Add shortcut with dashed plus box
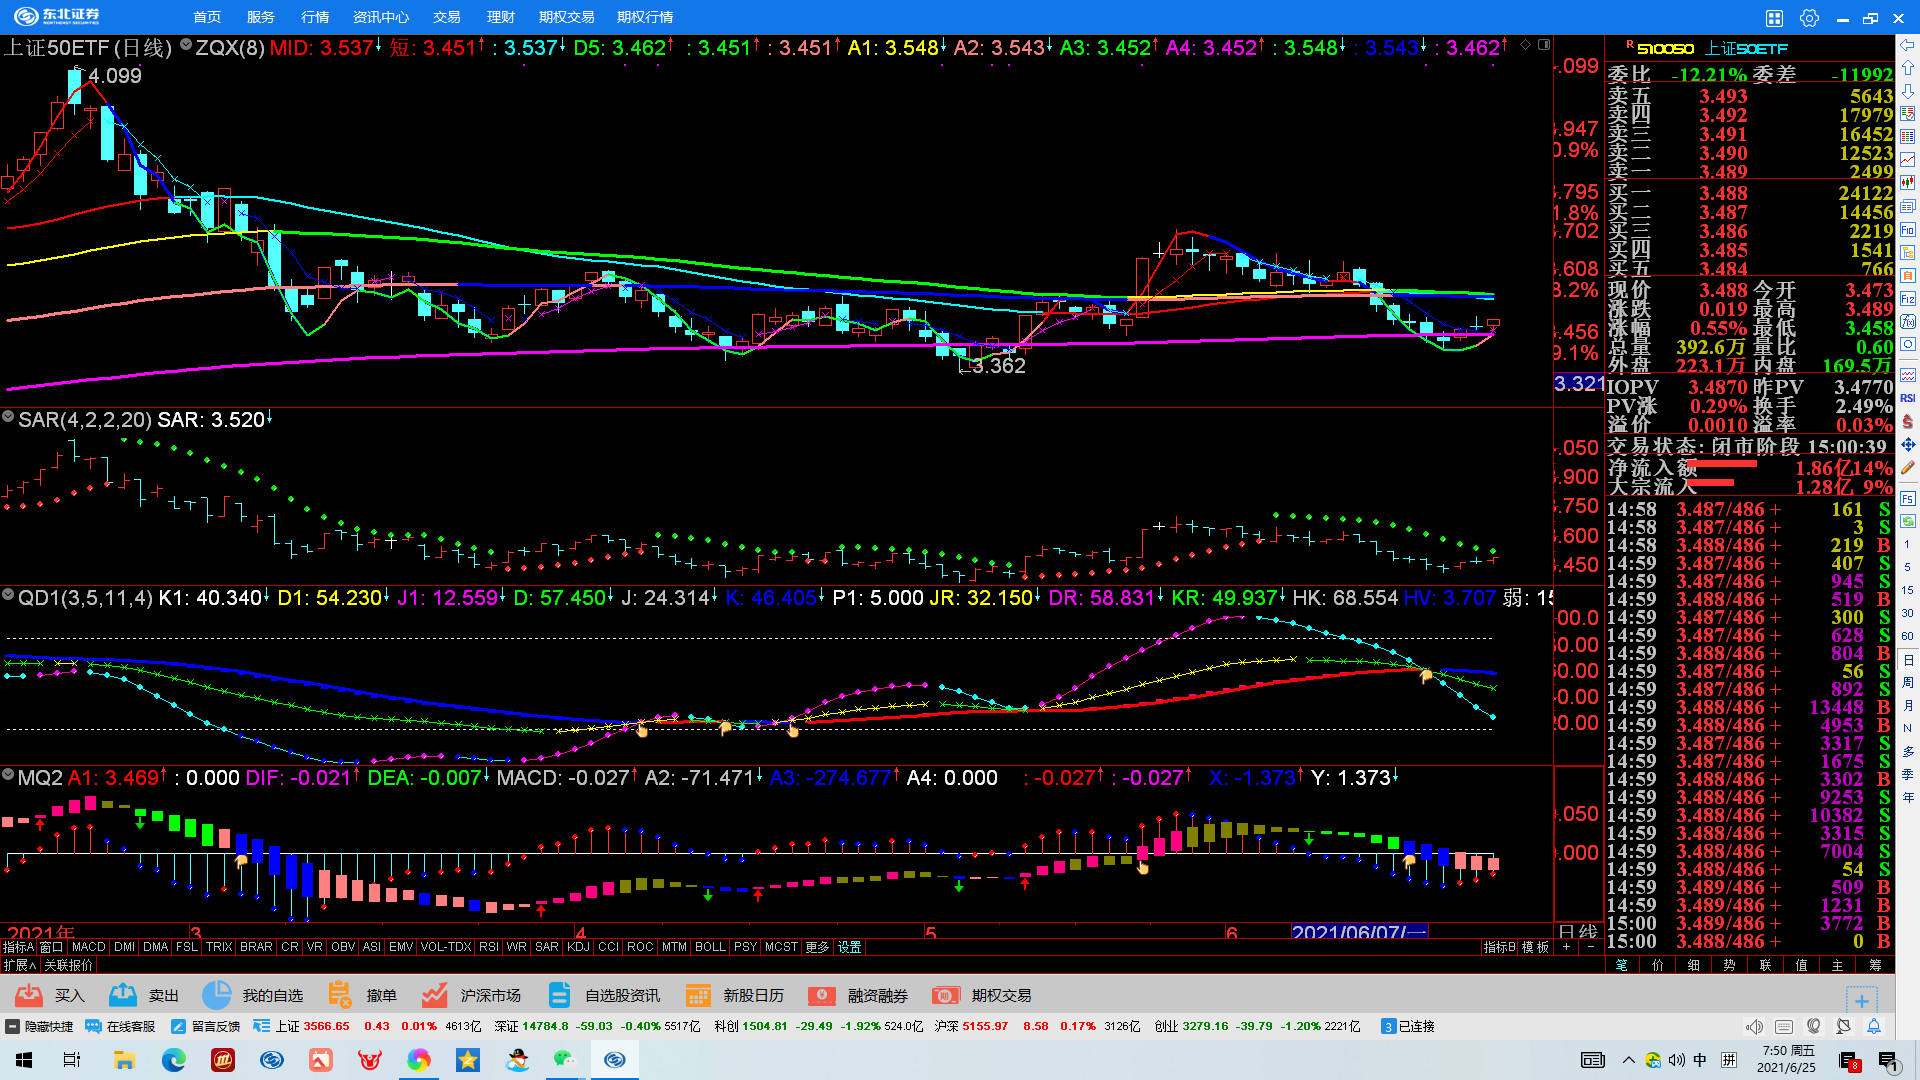The image size is (1920, 1080). pos(1861,1000)
